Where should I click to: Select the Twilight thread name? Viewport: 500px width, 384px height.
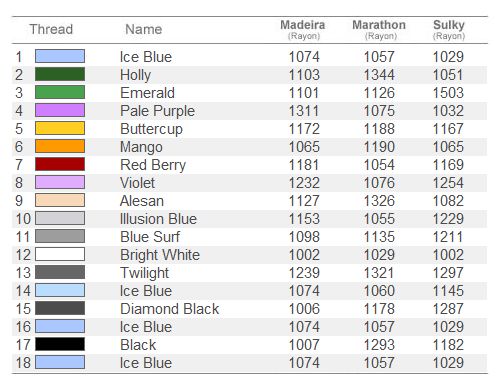click(145, 273)
